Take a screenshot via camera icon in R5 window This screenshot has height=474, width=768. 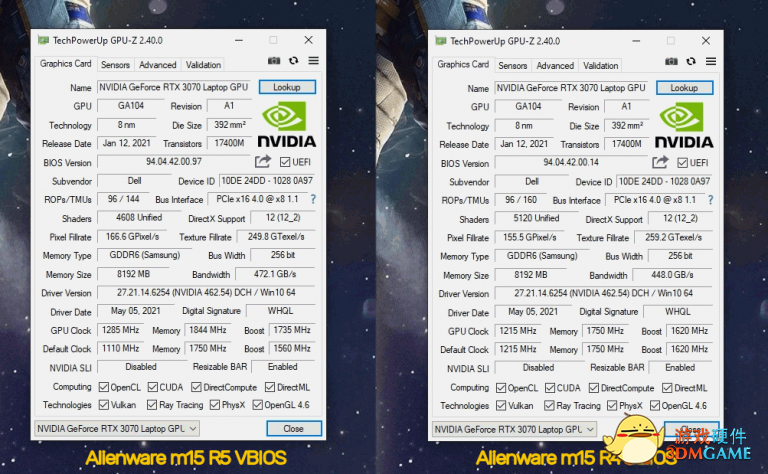point(274,61)
